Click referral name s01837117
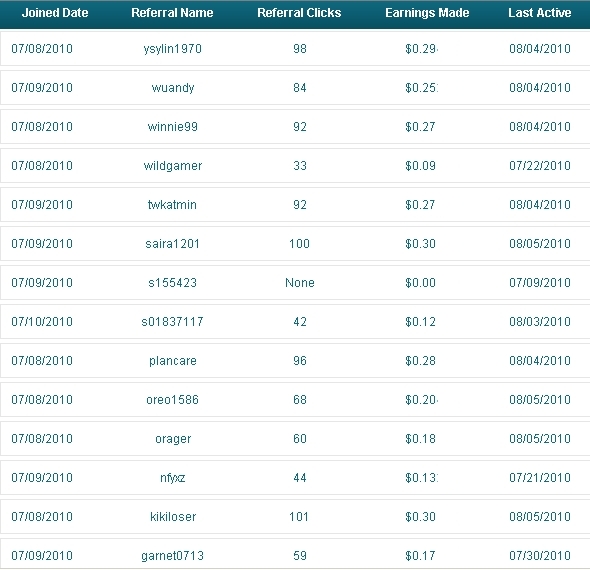 pyautogui.click(x=172, y=322)
